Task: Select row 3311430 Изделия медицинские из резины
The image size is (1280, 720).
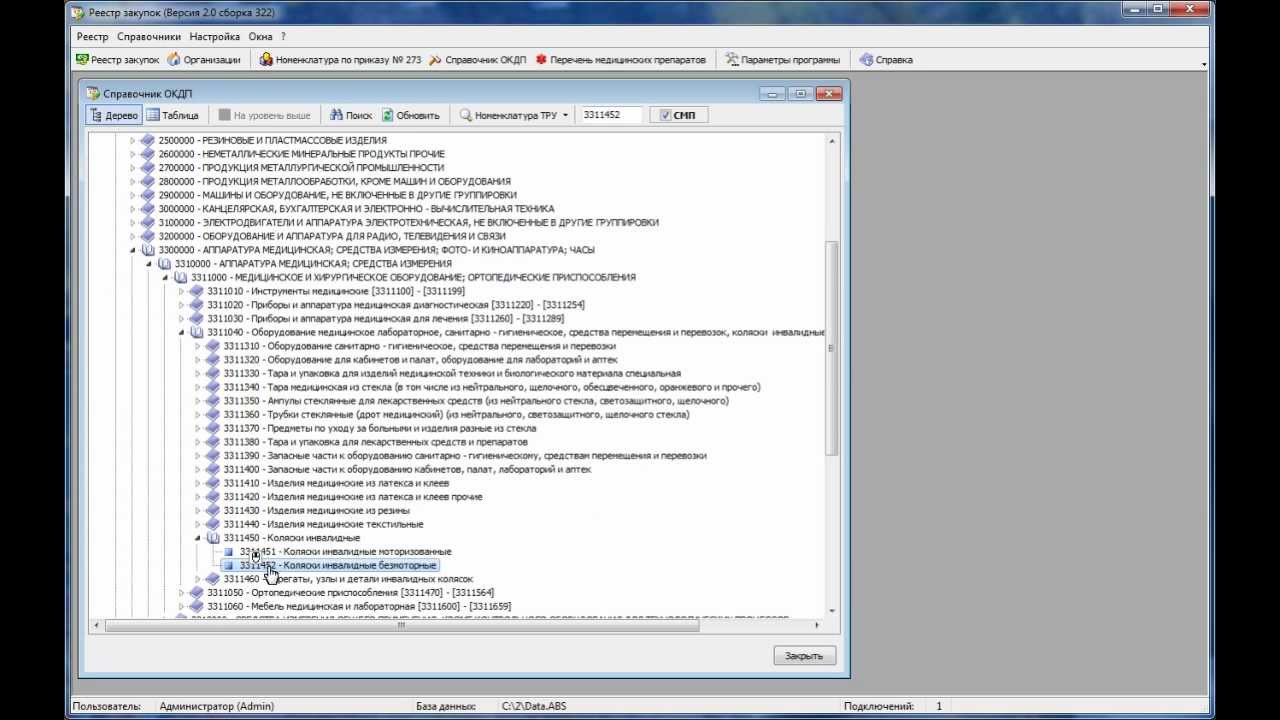Action: 316,511
